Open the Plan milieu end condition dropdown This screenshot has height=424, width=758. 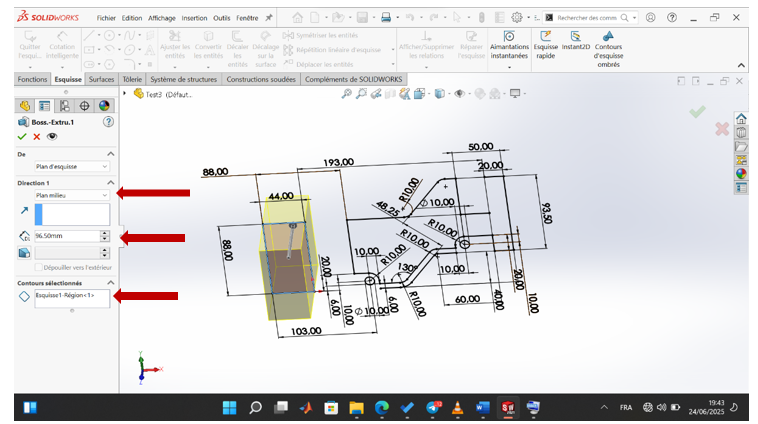coord(72,195)
